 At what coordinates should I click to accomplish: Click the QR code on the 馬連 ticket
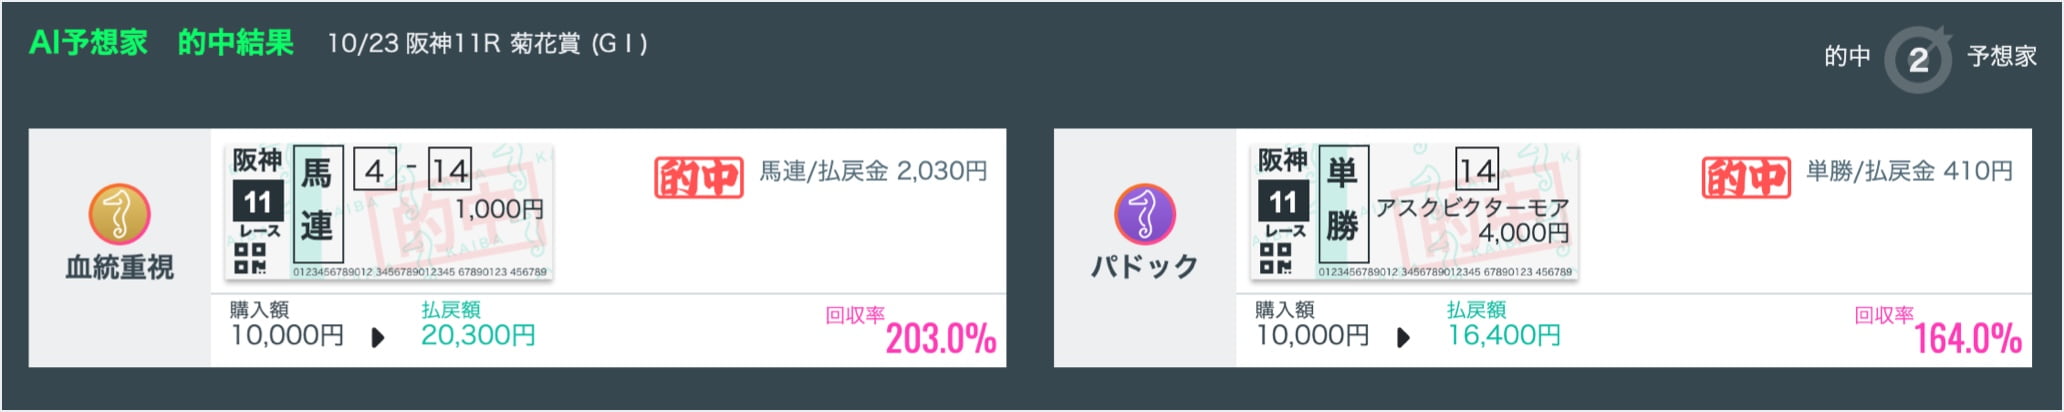(249, 259)
